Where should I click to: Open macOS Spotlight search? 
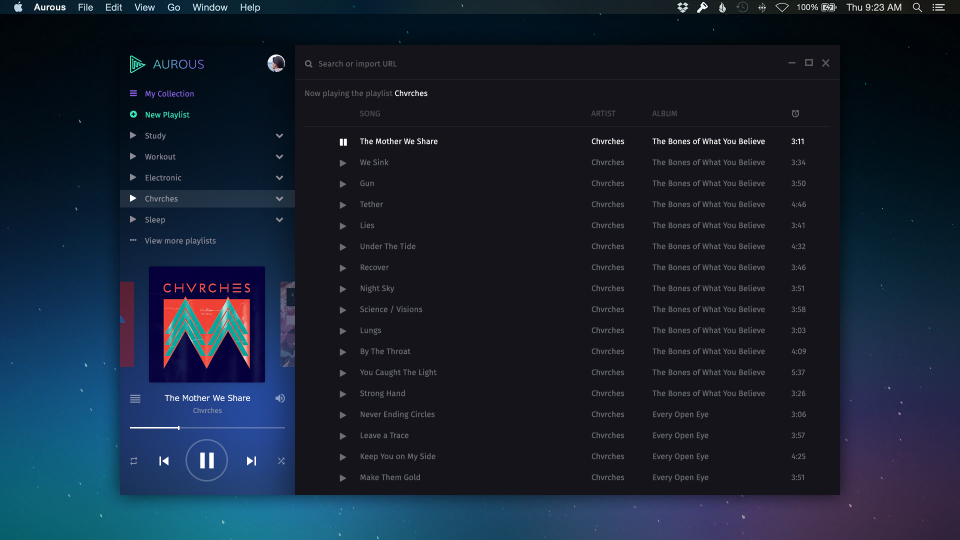pos(917,7)
